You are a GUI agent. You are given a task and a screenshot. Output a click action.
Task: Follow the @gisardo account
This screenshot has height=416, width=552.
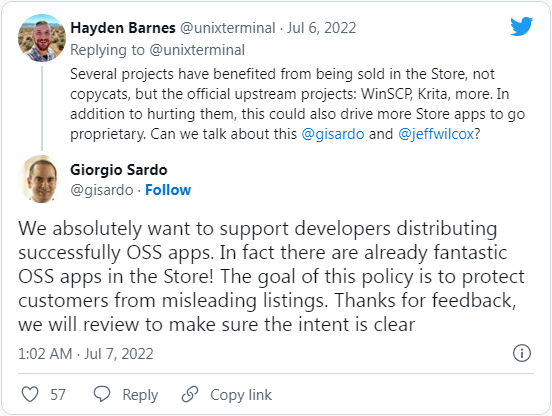(168, 190)
